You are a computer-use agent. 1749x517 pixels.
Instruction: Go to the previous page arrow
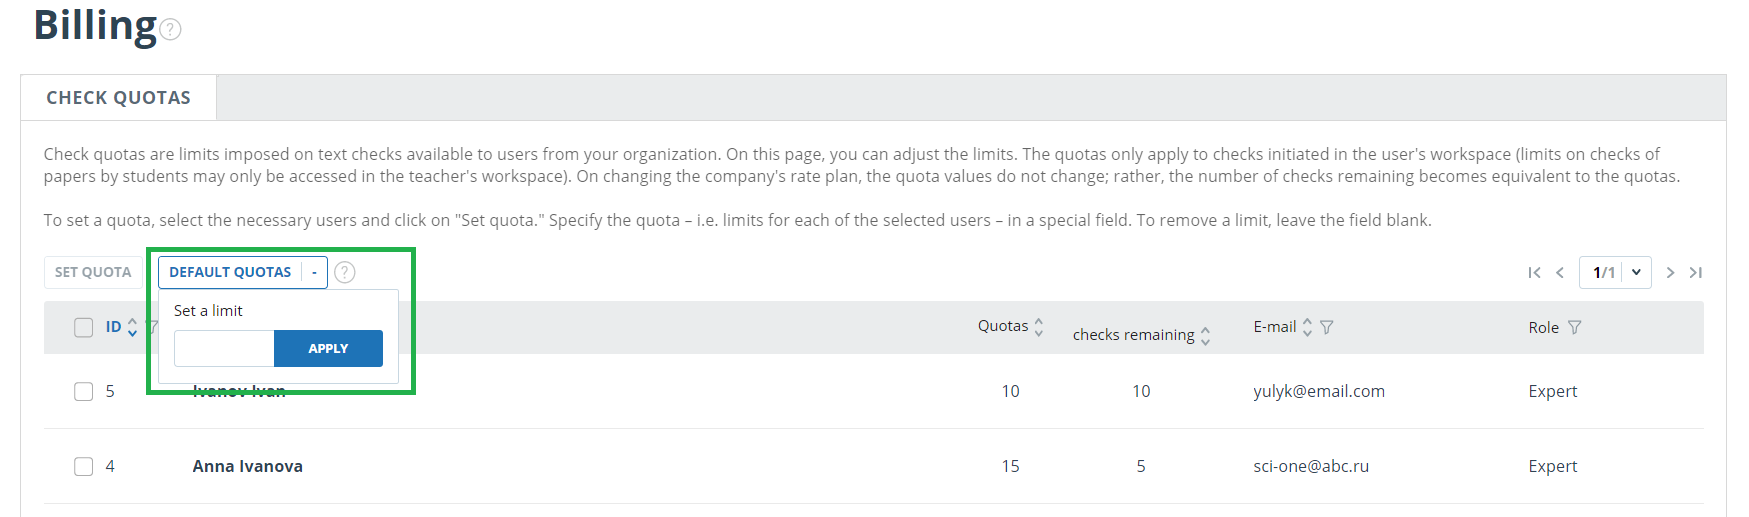point(1560,273)
